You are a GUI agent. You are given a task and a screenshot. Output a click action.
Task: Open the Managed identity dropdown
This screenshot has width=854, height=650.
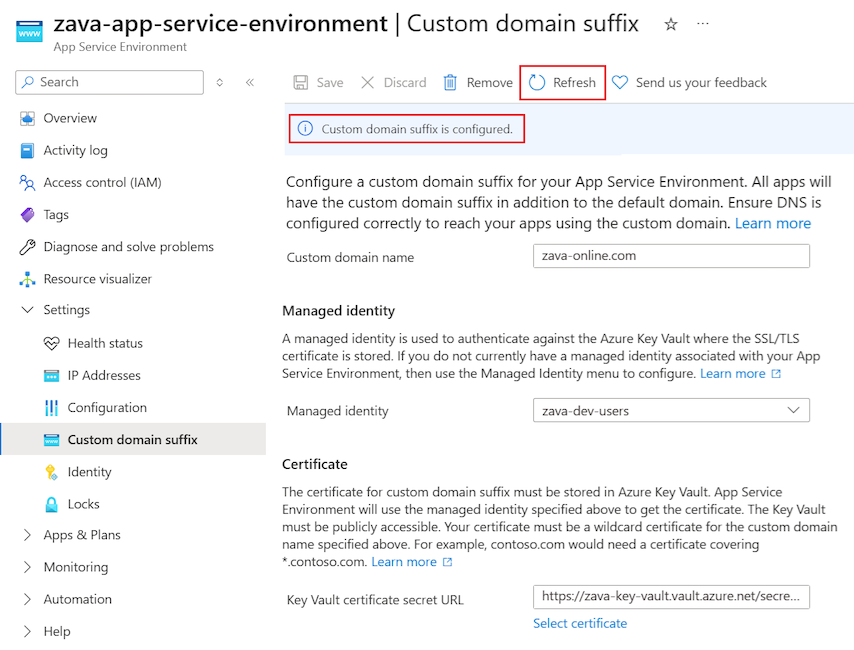click(670, 410)
